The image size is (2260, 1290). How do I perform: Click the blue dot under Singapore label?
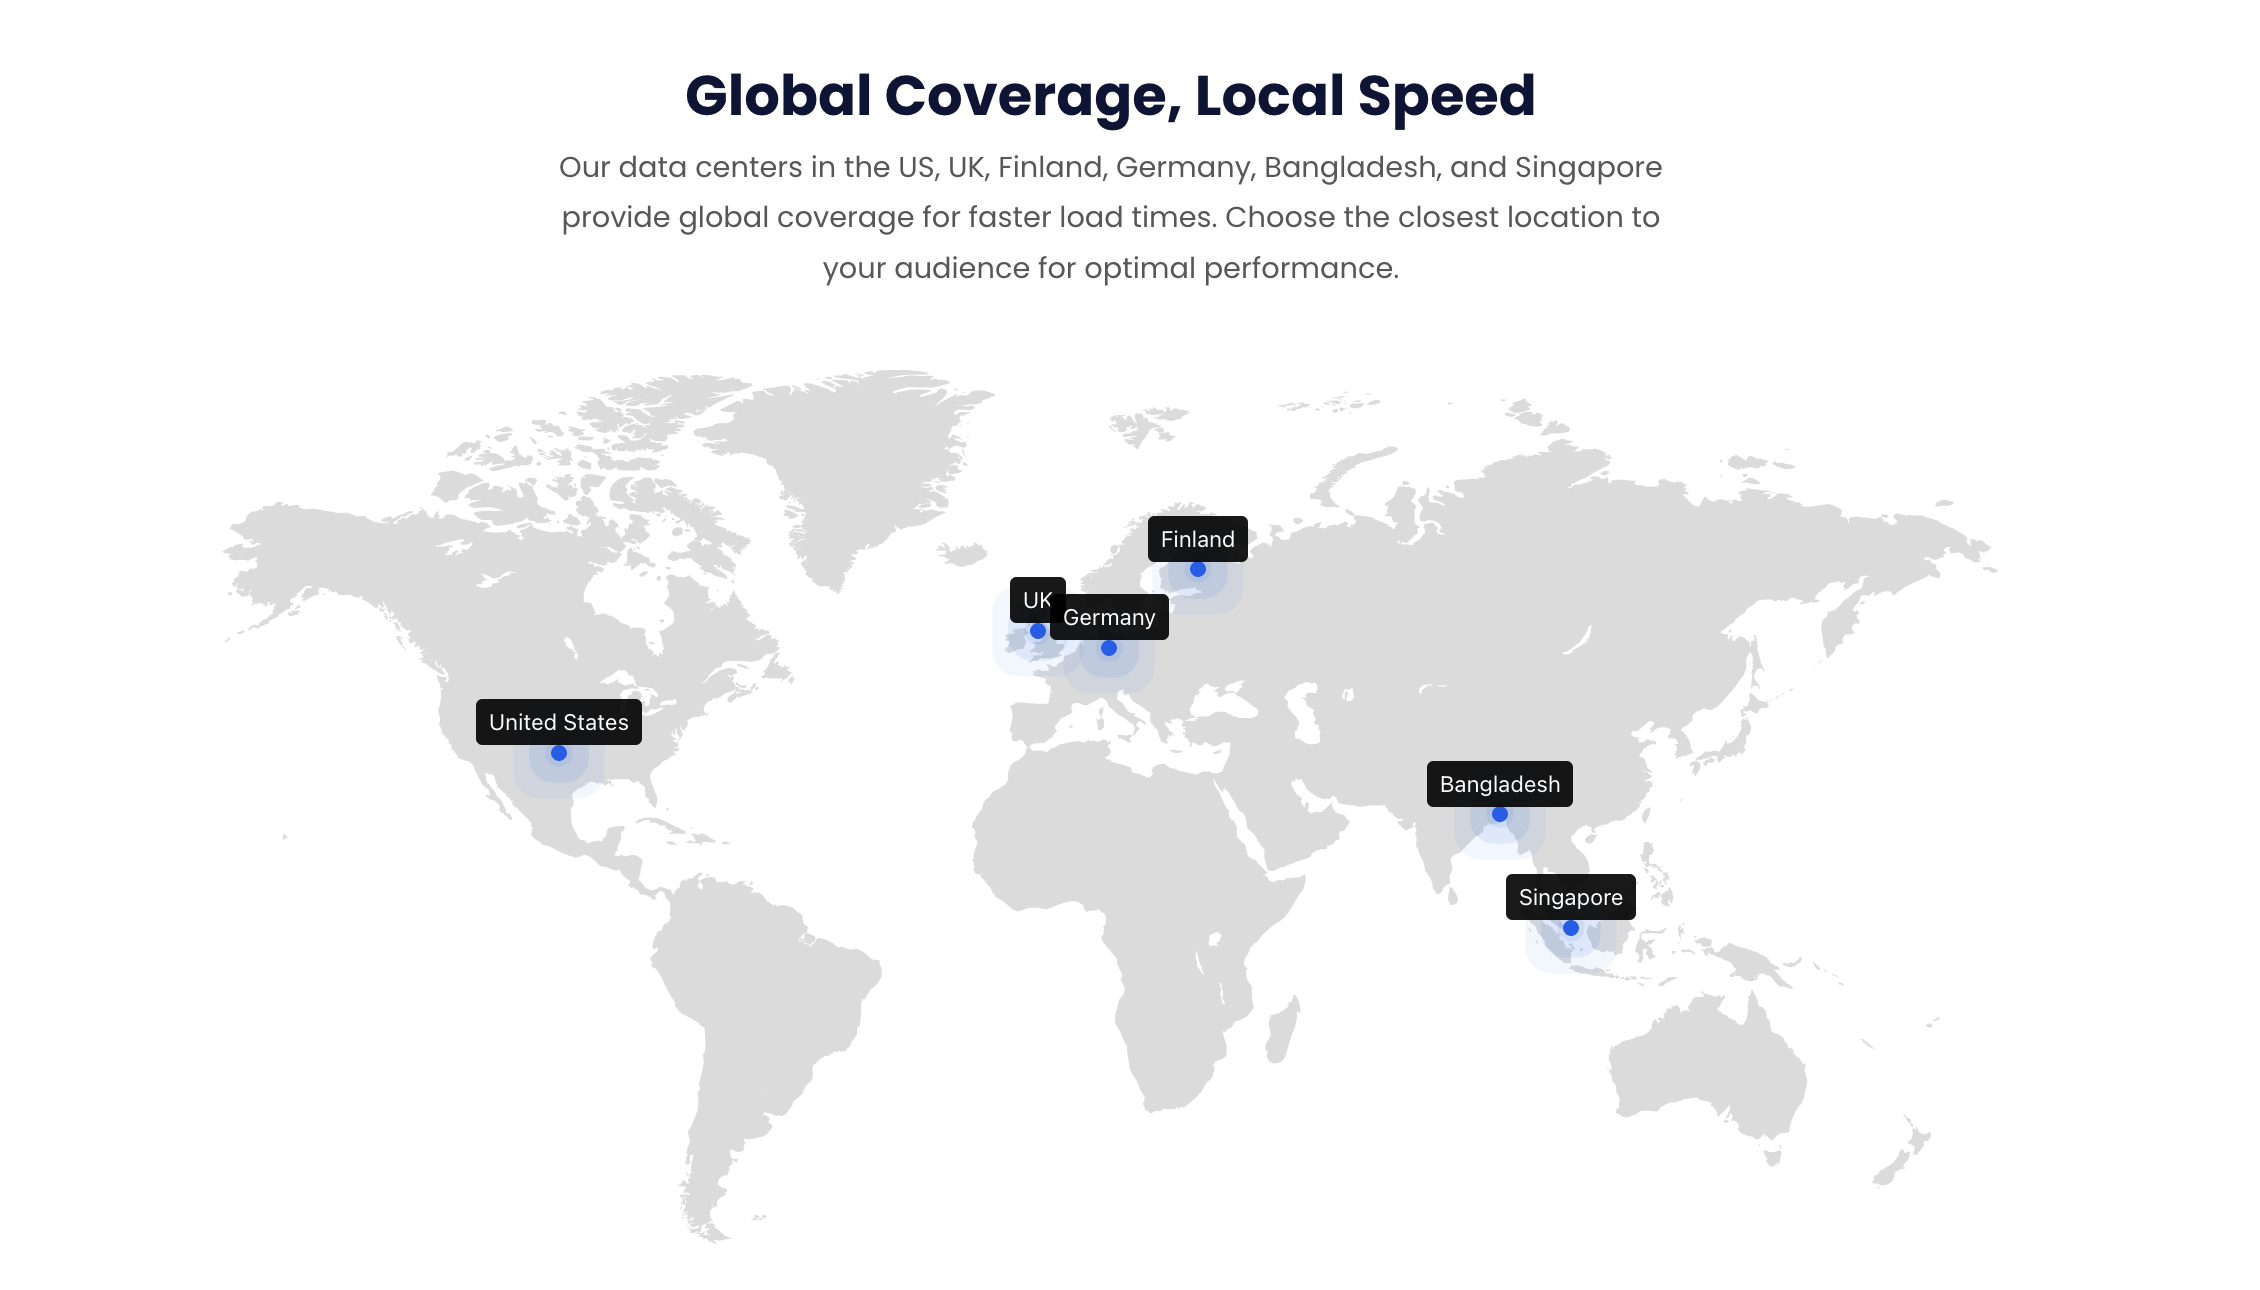click(x=1571, y=928)
